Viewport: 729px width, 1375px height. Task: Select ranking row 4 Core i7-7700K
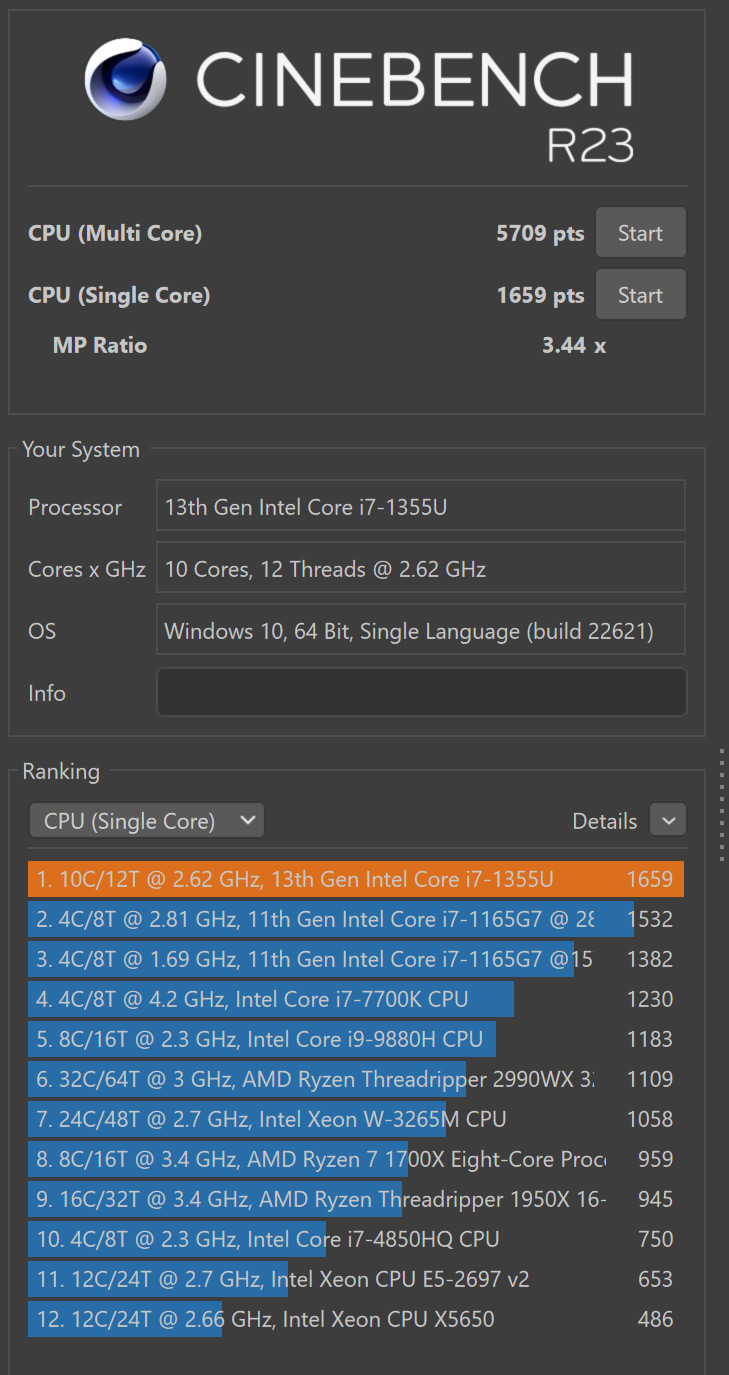click(356, 999)
